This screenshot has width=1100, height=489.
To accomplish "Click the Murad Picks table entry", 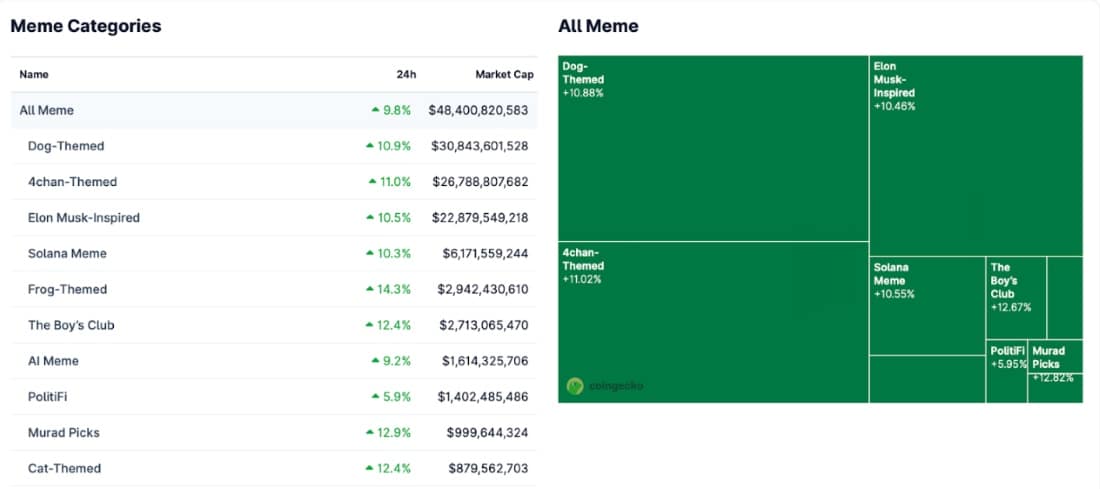I will [64, 433].
